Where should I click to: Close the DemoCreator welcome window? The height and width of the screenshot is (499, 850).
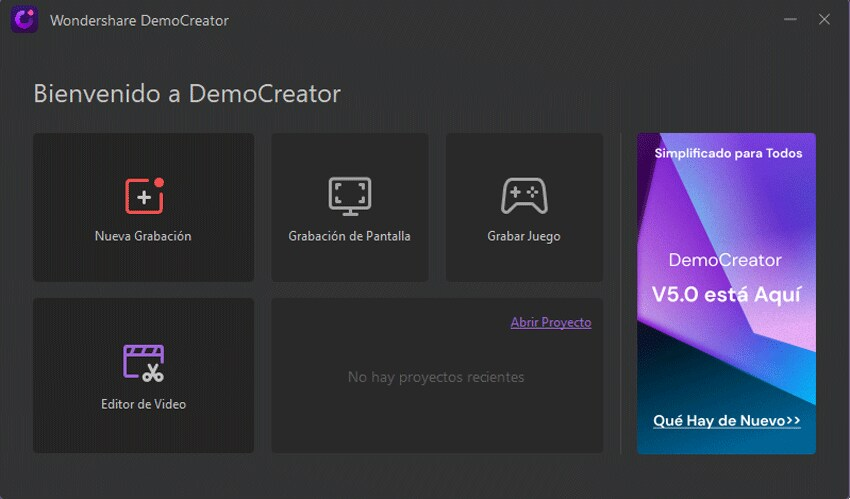pyautogui.click(x=824, y=19)
